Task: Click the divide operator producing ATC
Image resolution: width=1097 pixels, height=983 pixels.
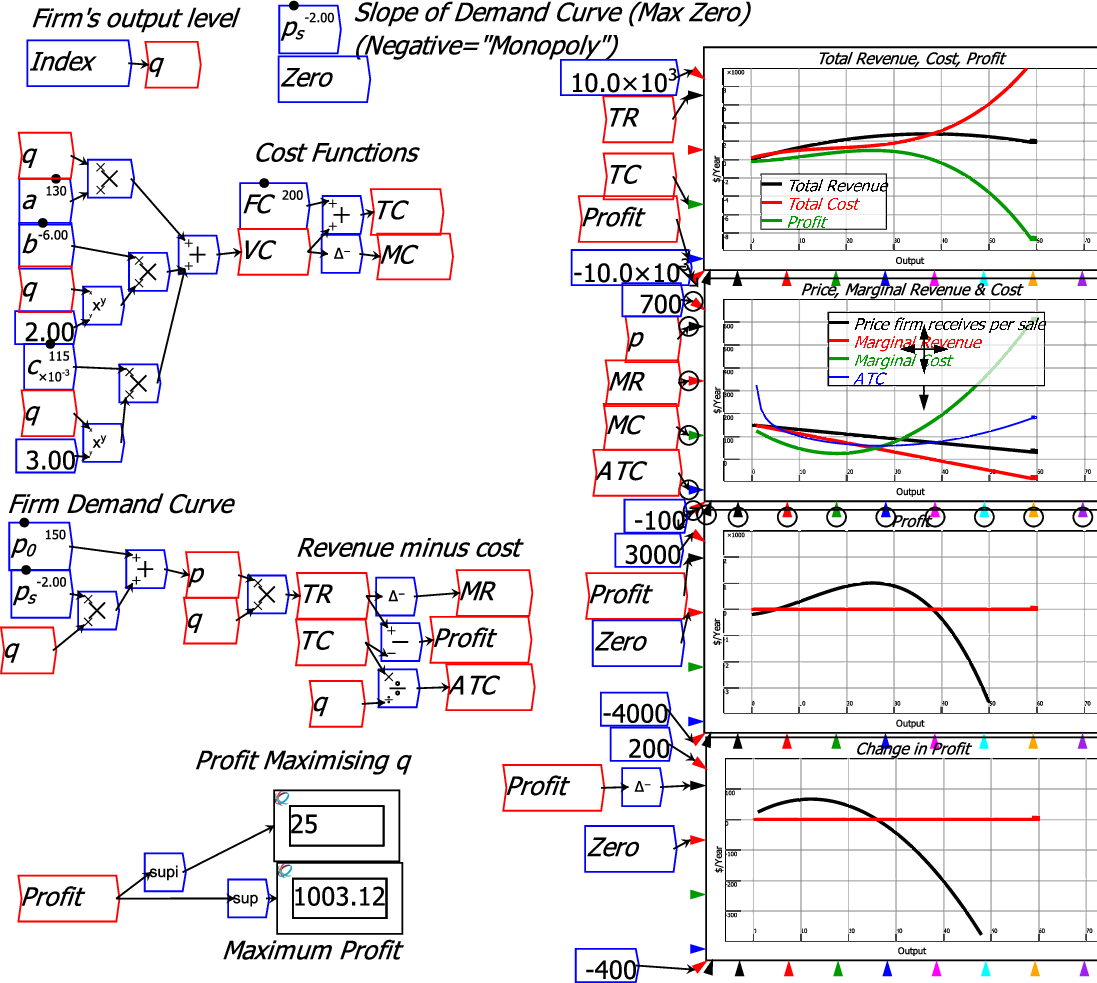Action: point(398,688)
